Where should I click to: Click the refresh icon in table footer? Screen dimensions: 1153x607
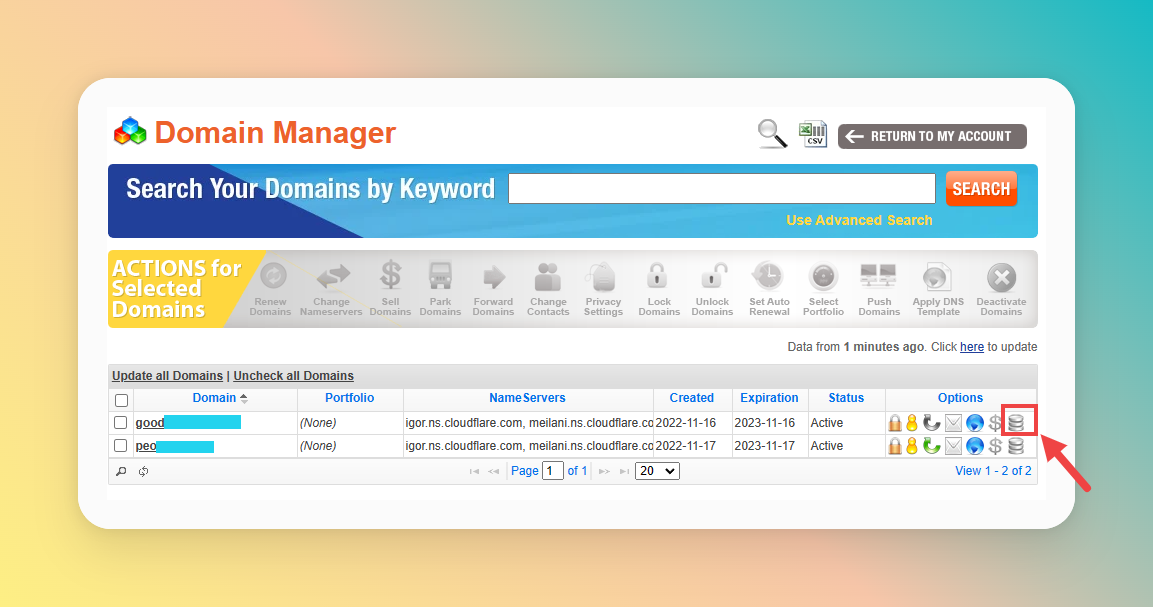coord(144,471)
